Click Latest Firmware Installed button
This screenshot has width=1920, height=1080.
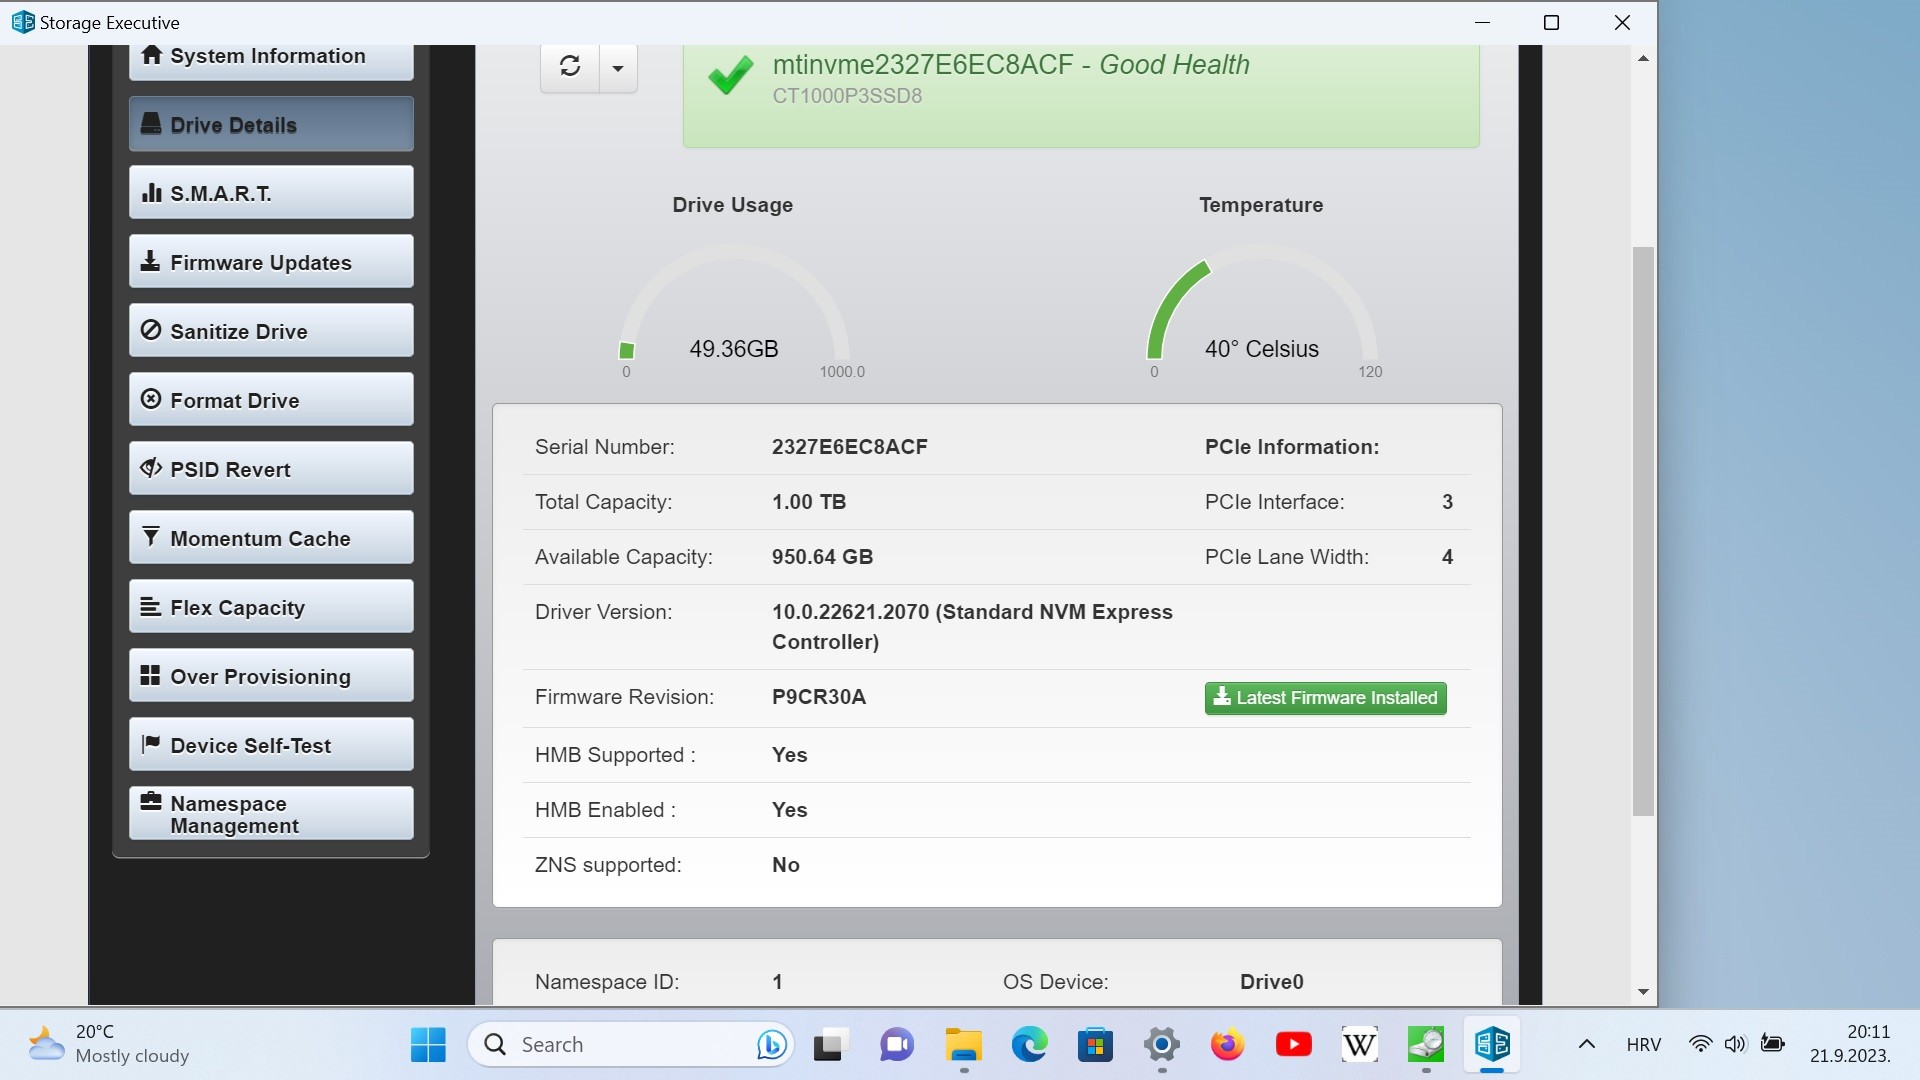pos(1325,698)
